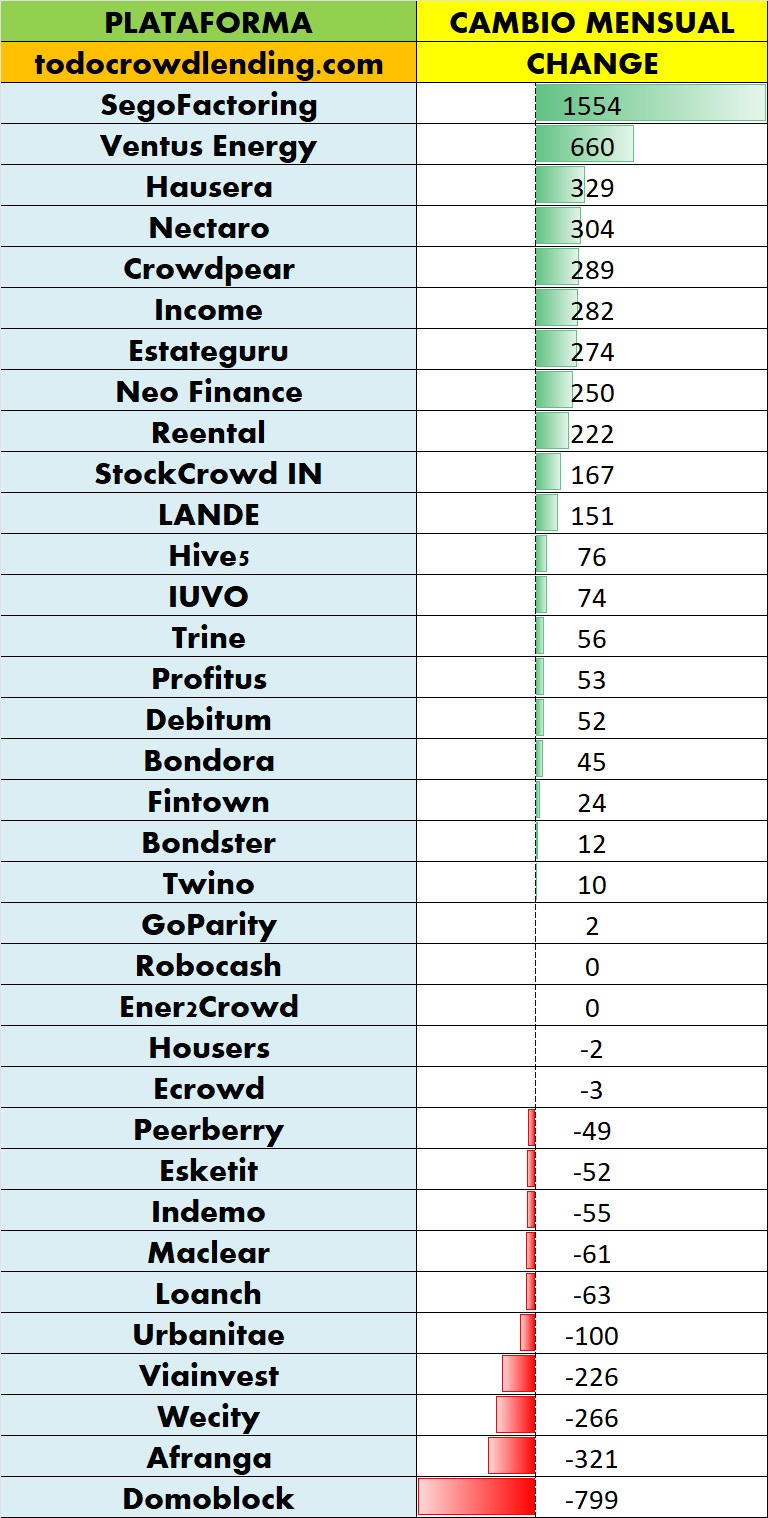The width and height of the screenshot is (768, 1518).
Task: Select Urbanitae's -100 change value
Action: click(x=592, y=1336)
